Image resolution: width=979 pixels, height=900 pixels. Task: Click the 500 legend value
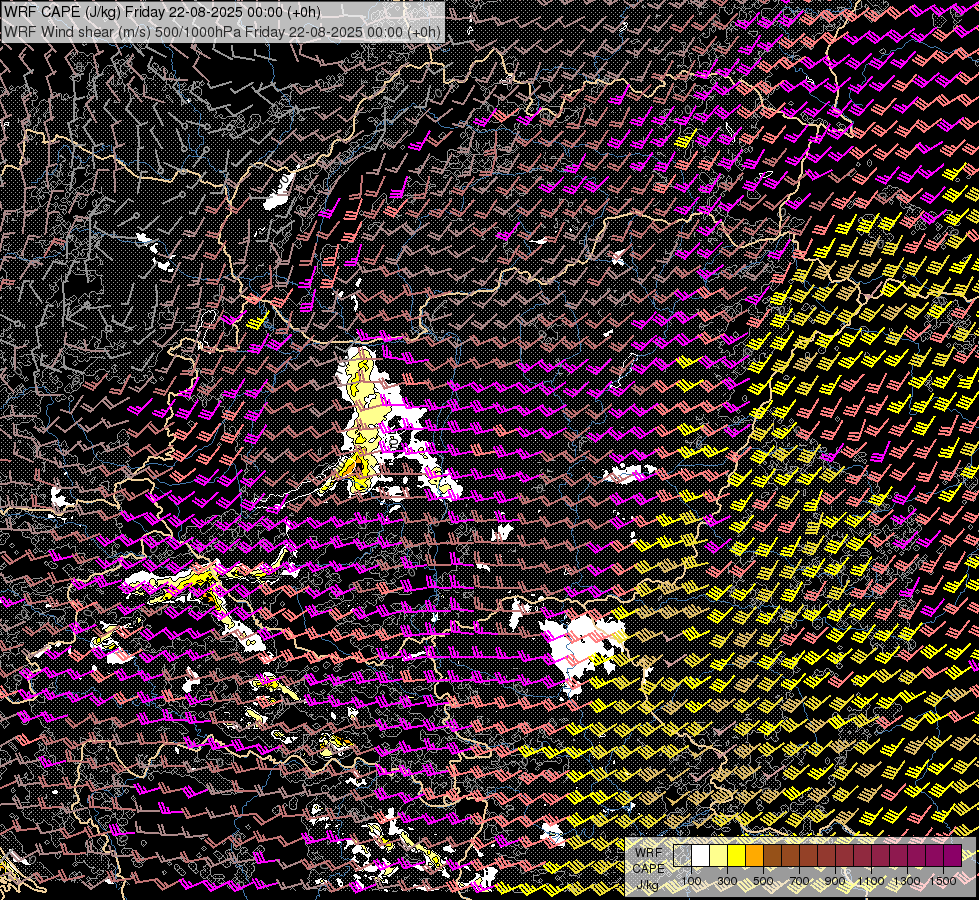click(763, 881)
